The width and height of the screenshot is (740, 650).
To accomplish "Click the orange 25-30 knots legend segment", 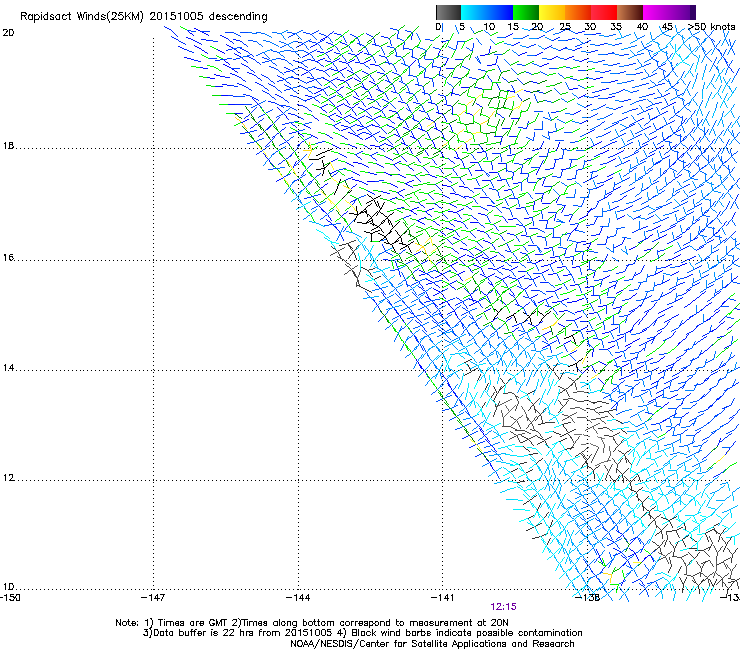I will point(578,12).
